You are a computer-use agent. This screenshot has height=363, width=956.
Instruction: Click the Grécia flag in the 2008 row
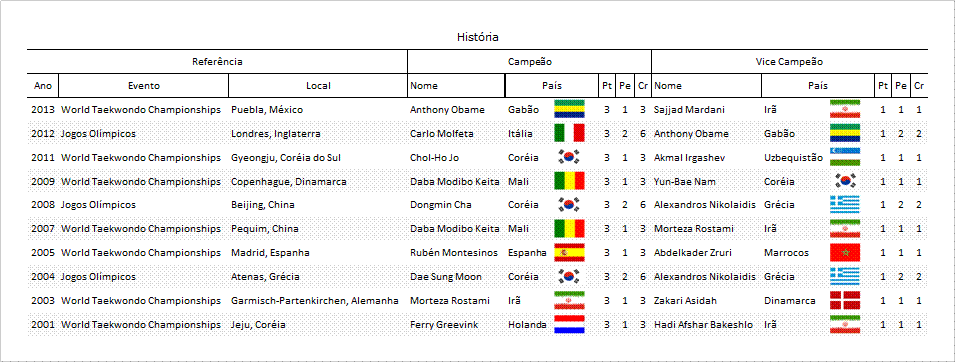[844, 204]
